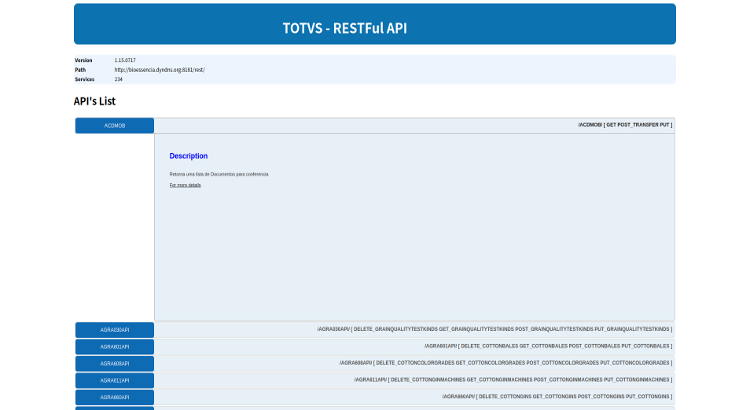Click the 'API's List' heading

coord(95,101)
